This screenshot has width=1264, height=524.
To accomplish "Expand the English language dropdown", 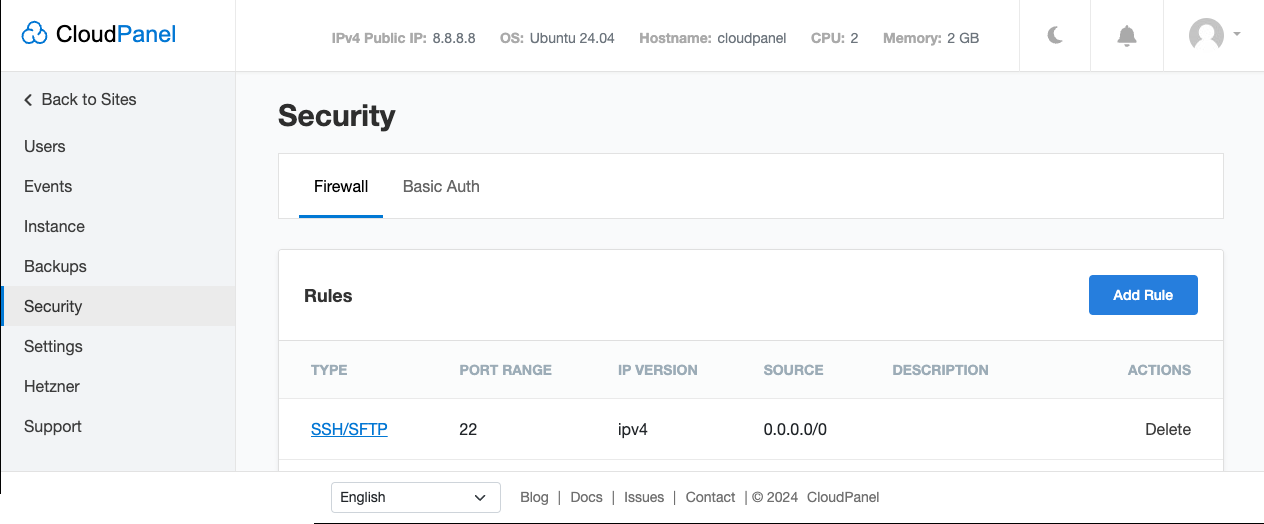I will pyautogui.click(x=415, y=497).
